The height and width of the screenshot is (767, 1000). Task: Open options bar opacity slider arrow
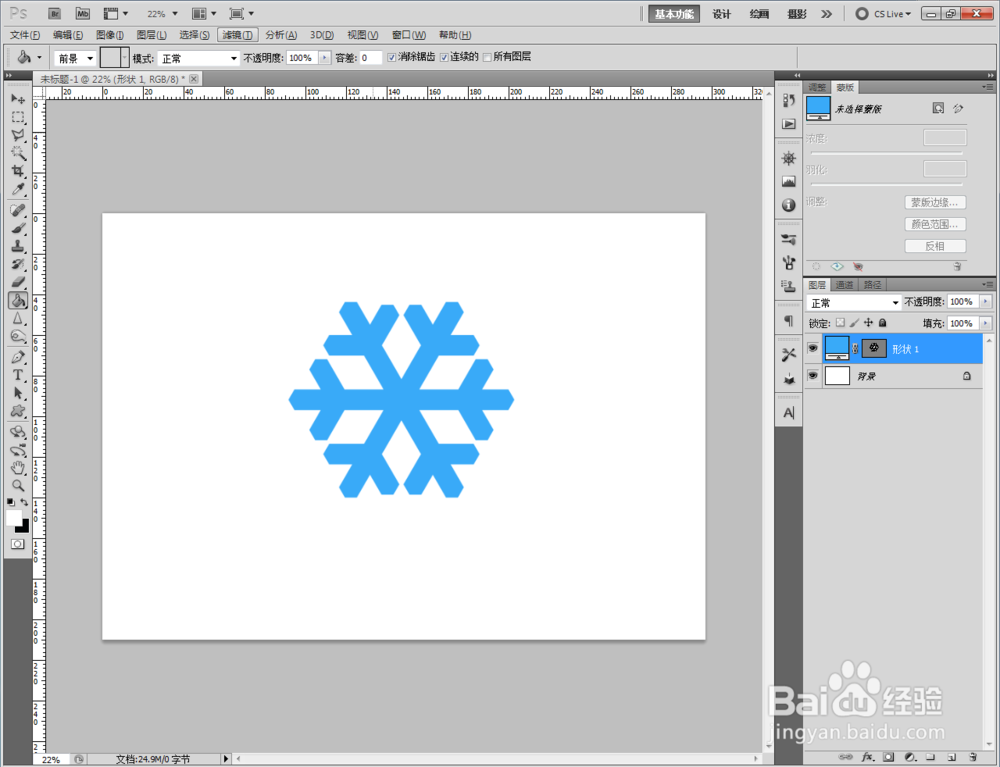(325, 58)
